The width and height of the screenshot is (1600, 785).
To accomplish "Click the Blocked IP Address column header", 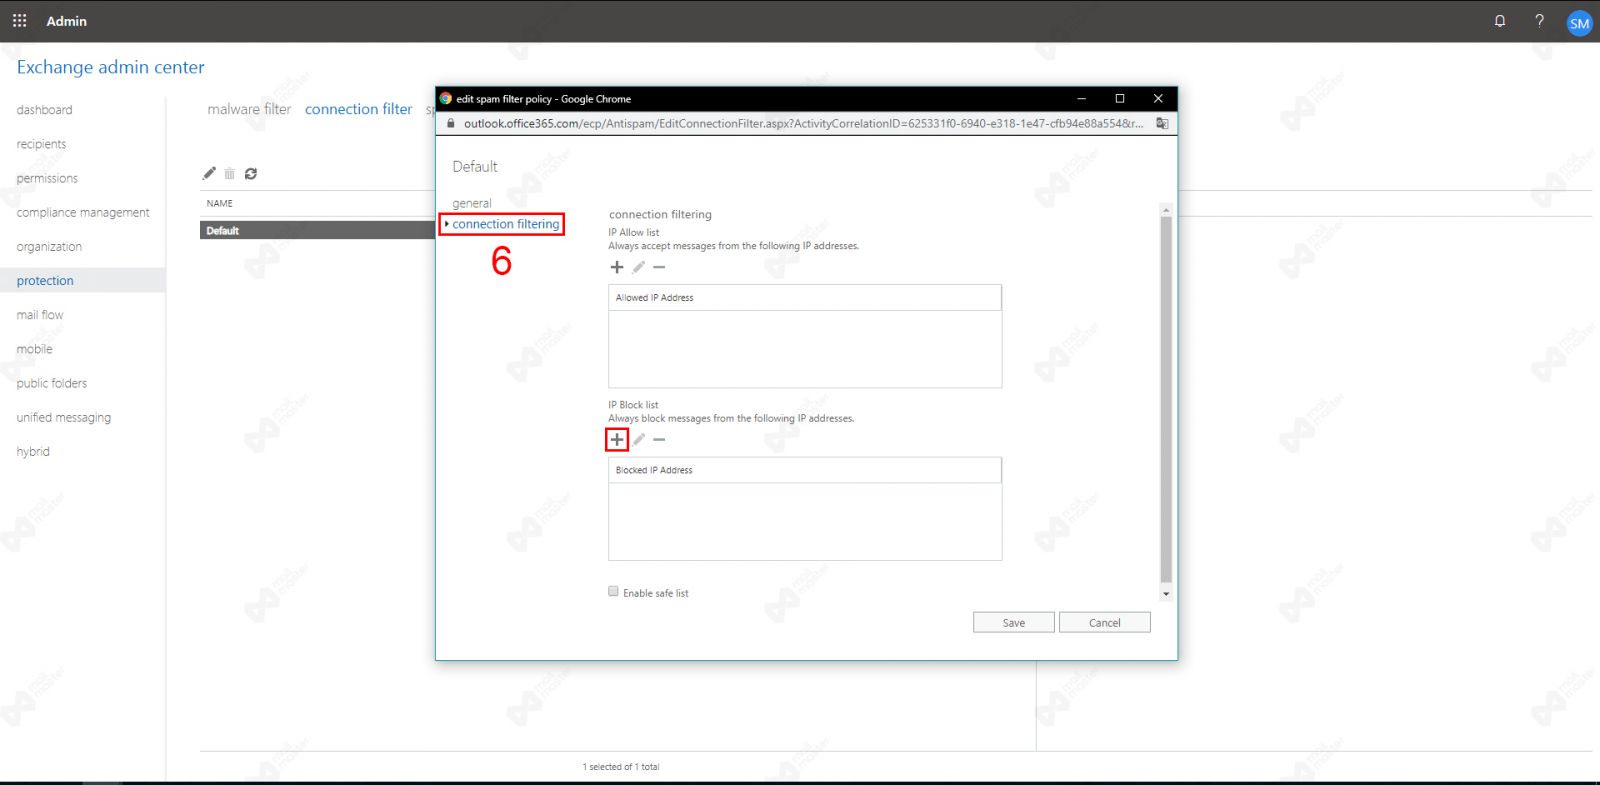I will point(804,470).
